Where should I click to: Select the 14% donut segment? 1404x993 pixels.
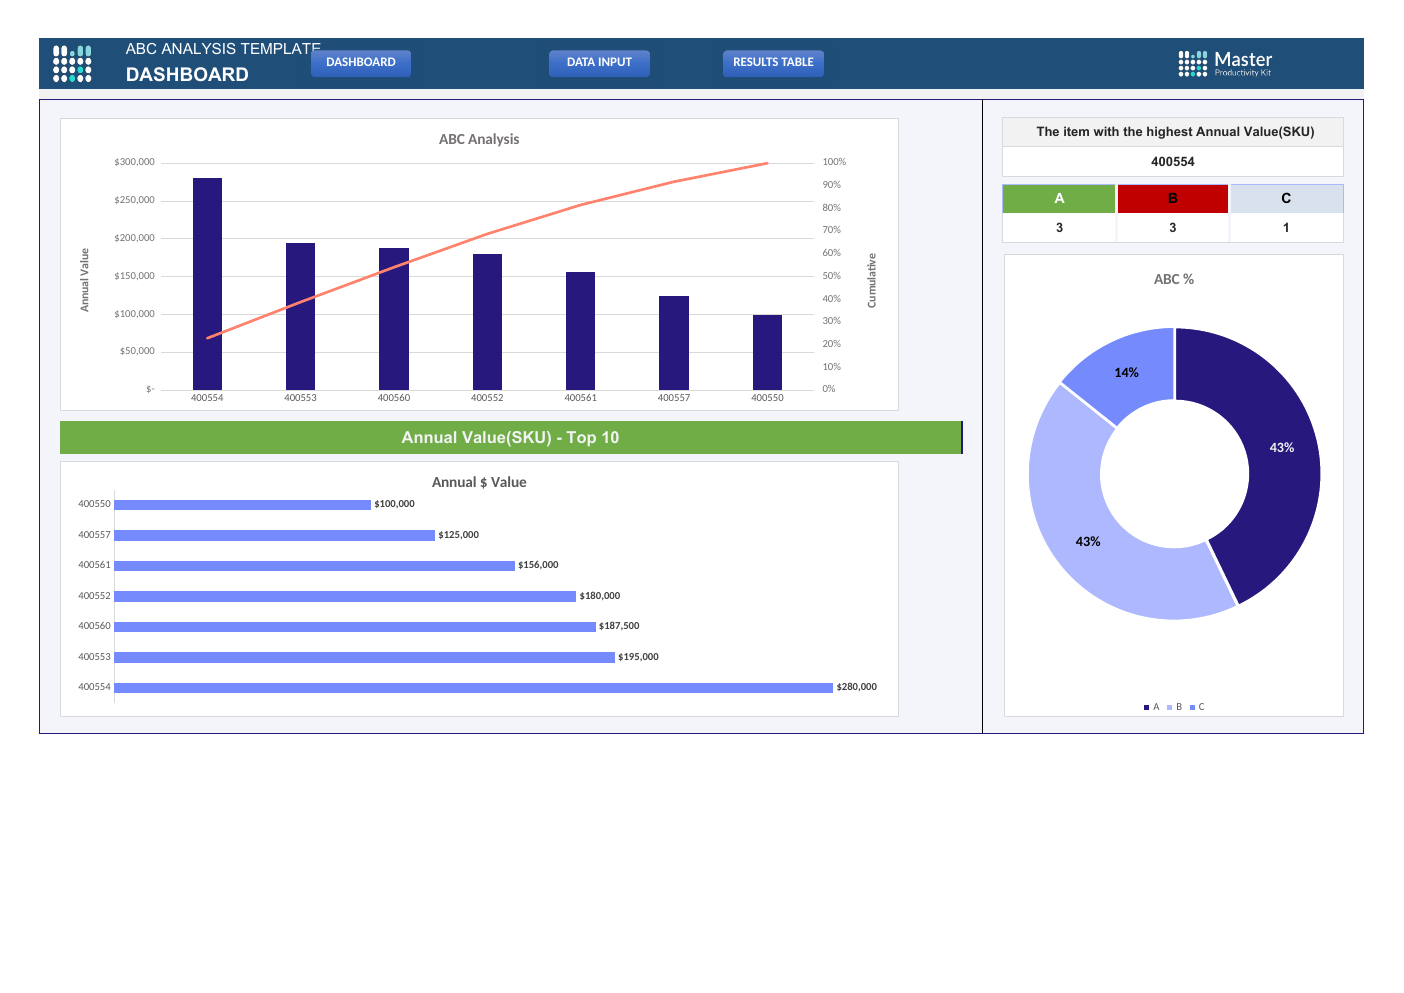1127,372
